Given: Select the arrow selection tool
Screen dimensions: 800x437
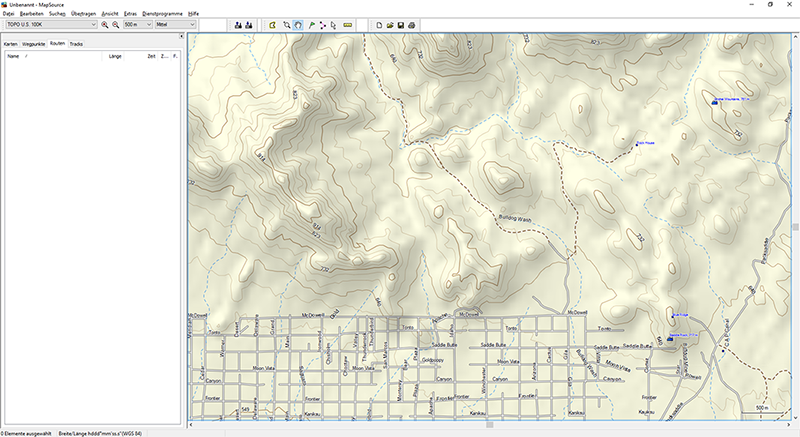Looking at the screenshot, I should coord(333,25).
